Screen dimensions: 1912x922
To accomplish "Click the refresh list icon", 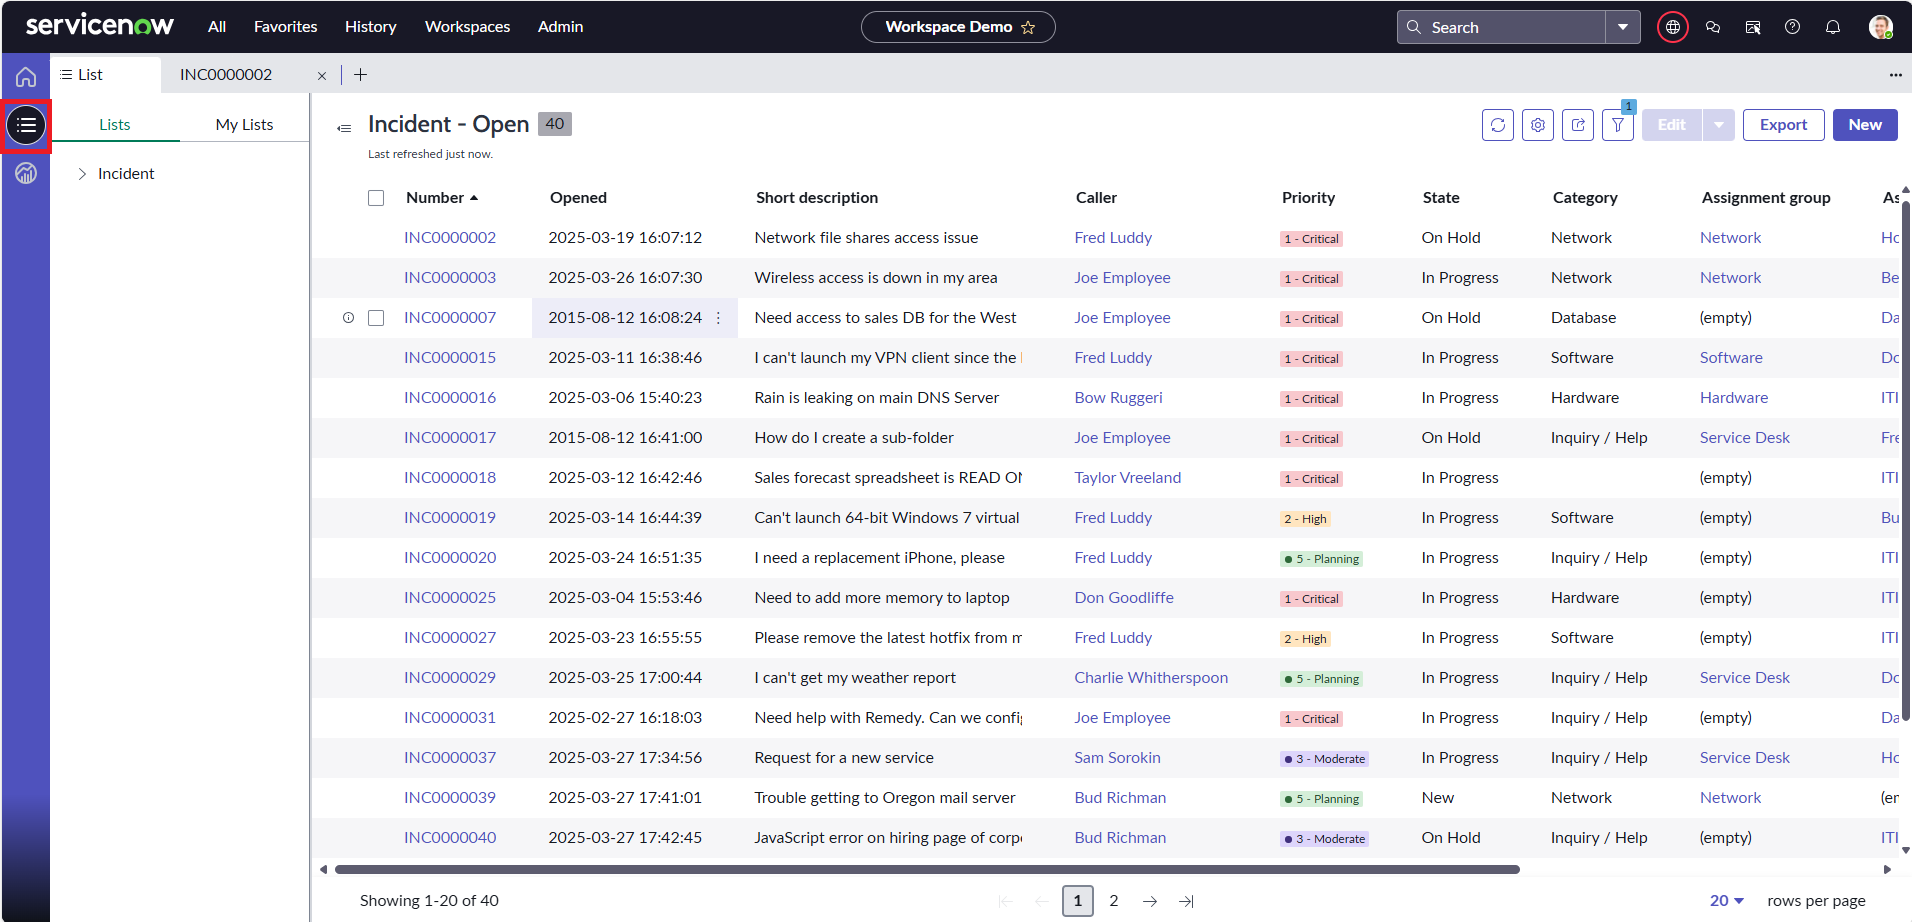I will [1497, 125].
